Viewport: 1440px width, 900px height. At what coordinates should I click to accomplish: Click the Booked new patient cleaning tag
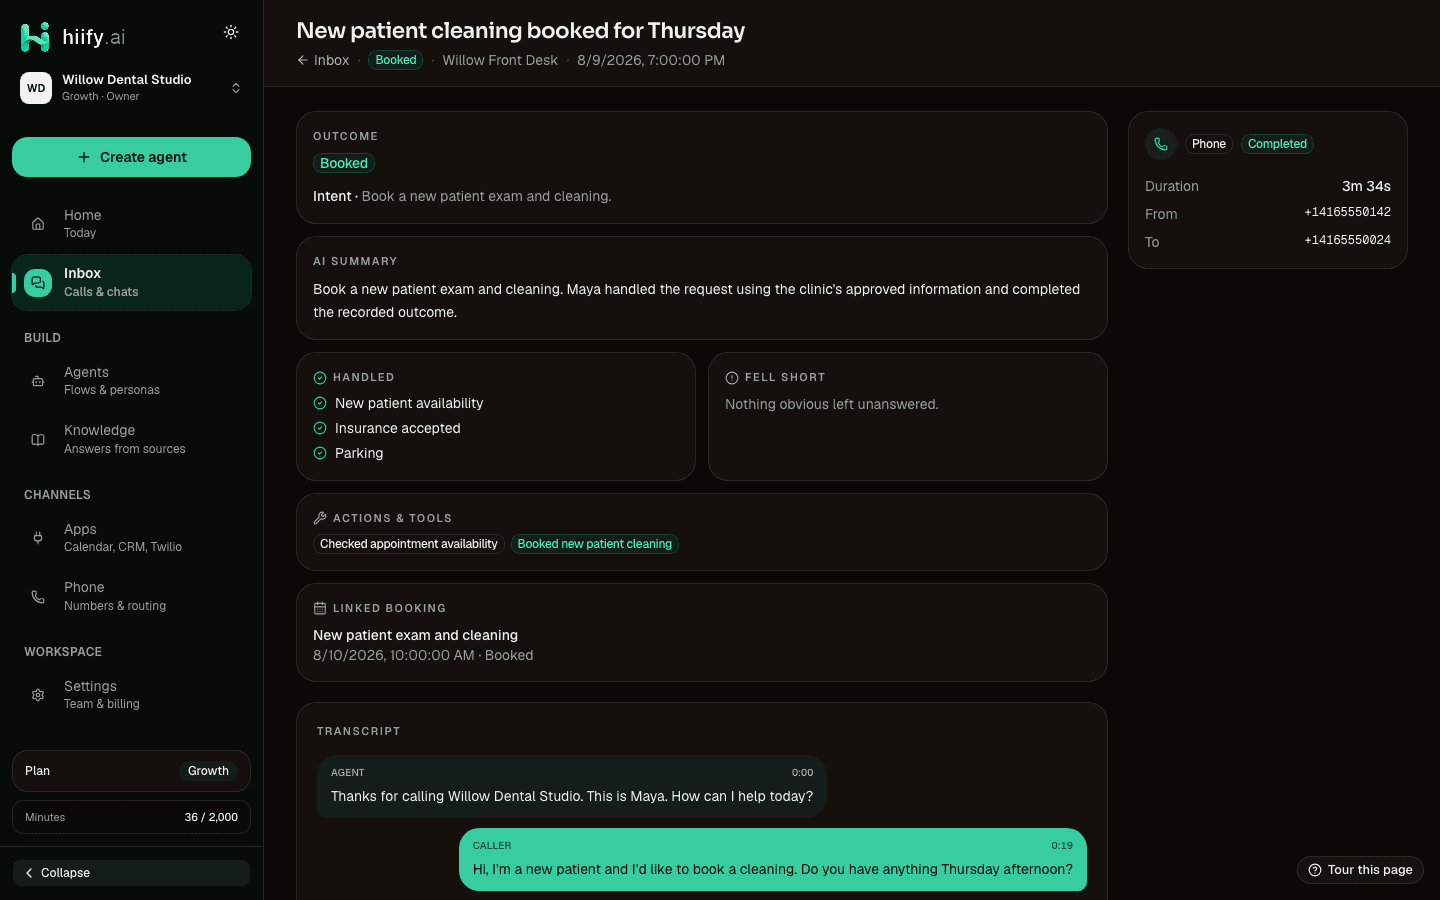(594, 544)
